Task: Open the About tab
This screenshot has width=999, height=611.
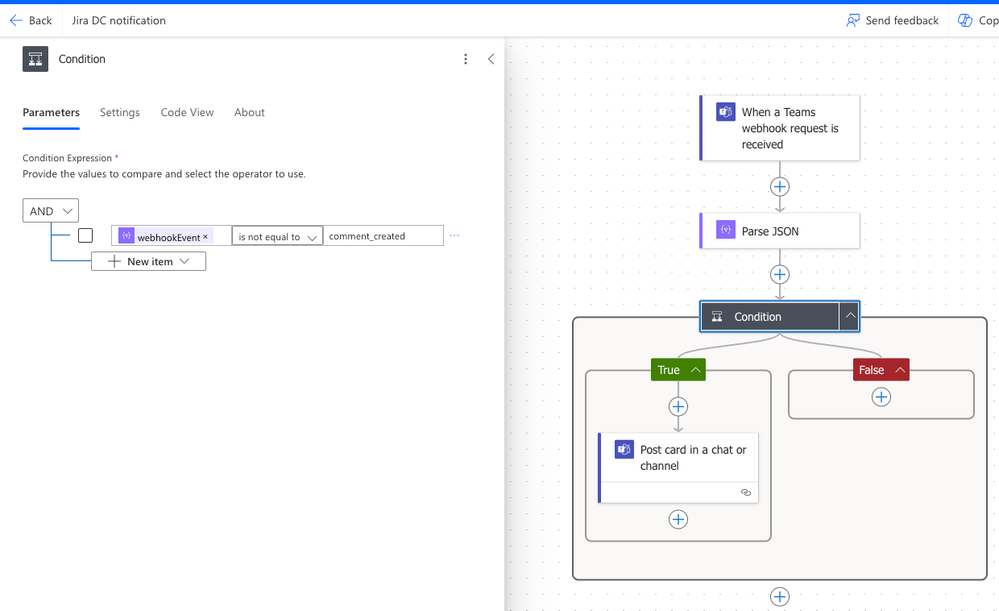Action: 249,112
